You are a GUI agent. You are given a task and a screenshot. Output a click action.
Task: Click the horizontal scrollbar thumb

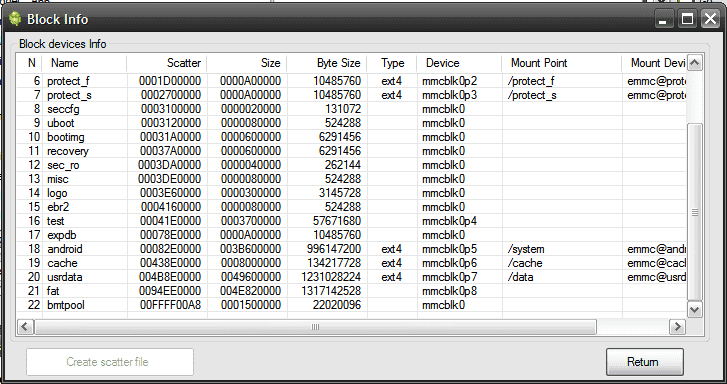(315, 326)
